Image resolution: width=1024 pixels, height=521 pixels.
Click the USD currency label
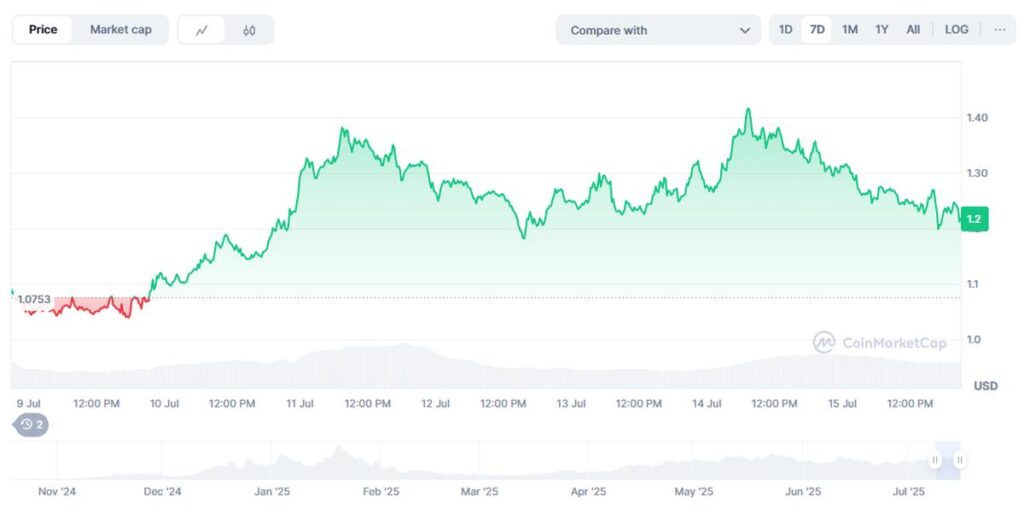985,386
